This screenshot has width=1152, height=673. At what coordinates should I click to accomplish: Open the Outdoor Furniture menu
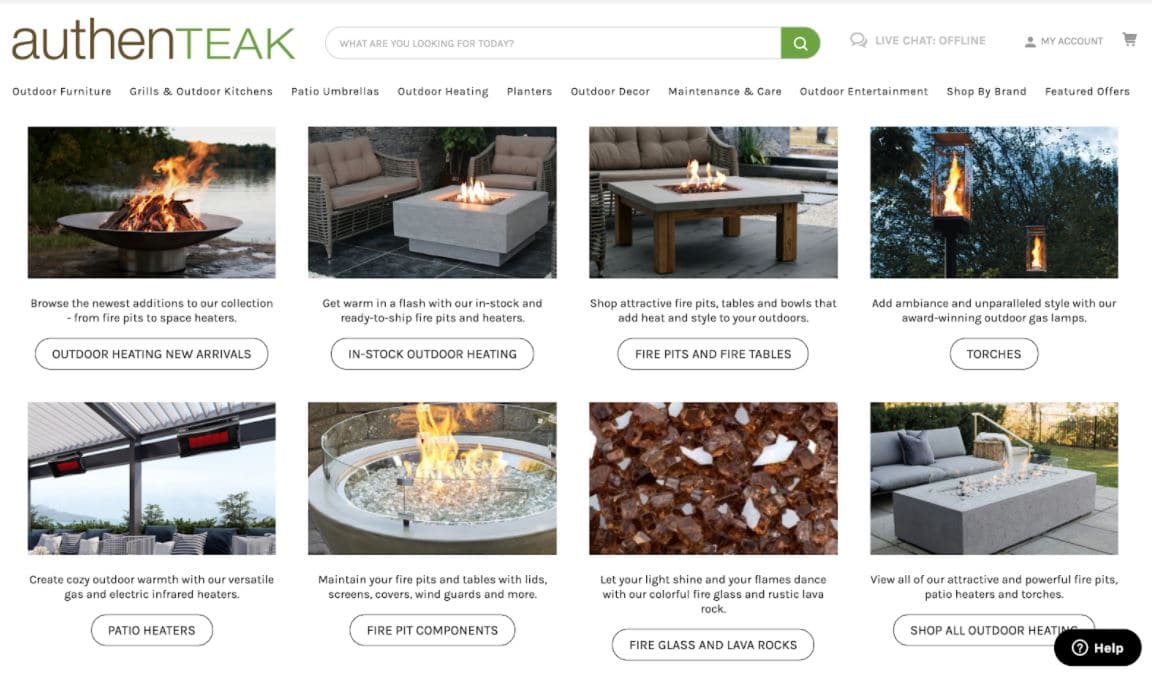(x=62, y=92)
